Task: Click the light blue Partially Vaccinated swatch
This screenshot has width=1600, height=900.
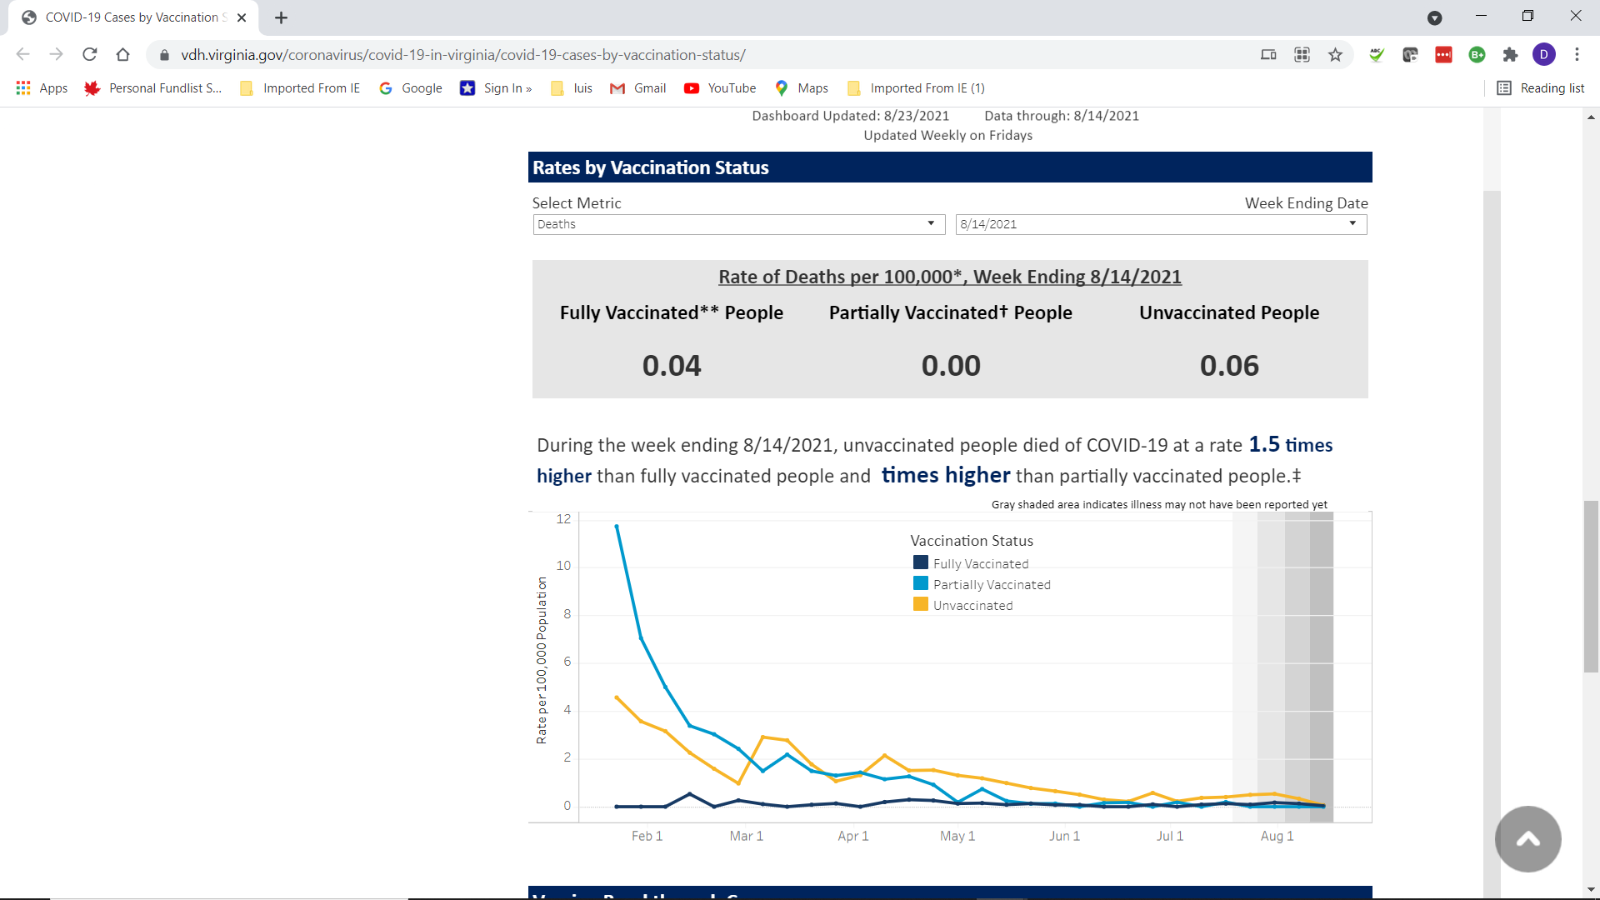Action: click(x=920, y=584)
